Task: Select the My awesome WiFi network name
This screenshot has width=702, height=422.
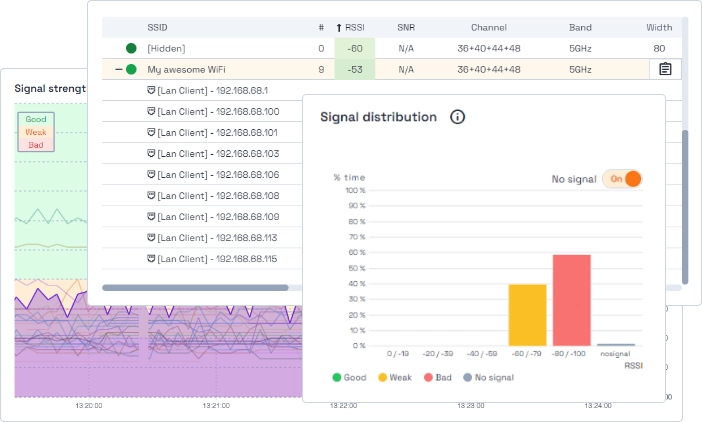Action: pyautogui.click(x=186, y=69)
